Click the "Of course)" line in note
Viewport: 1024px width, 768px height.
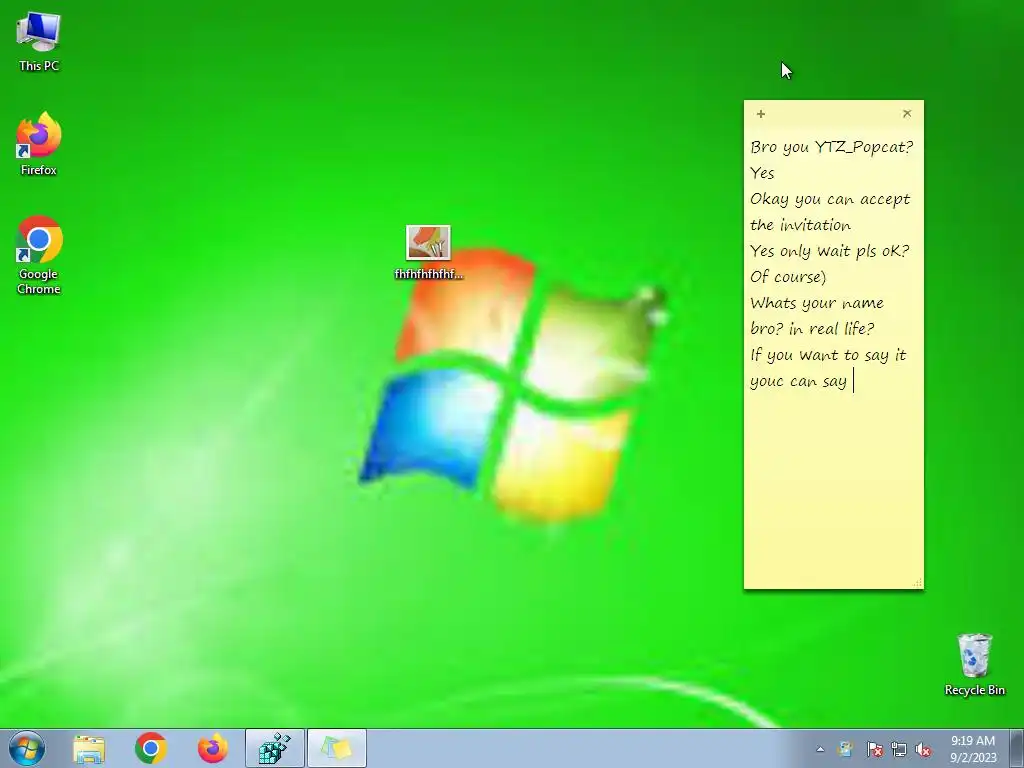(788, 277)
